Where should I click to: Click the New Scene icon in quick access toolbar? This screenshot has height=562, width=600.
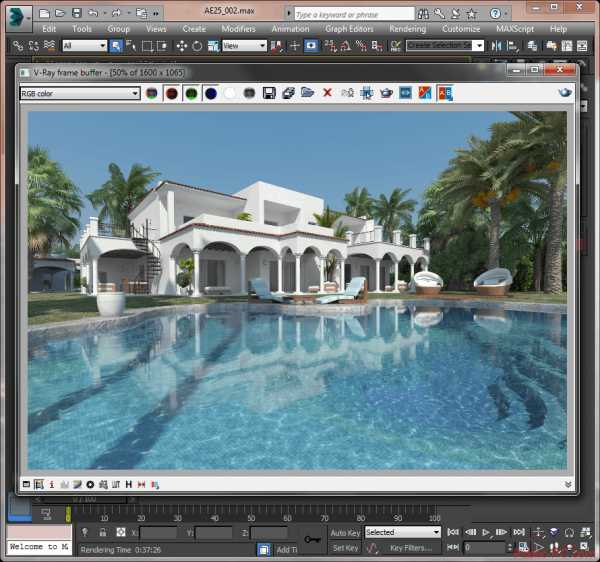[44, 14]
